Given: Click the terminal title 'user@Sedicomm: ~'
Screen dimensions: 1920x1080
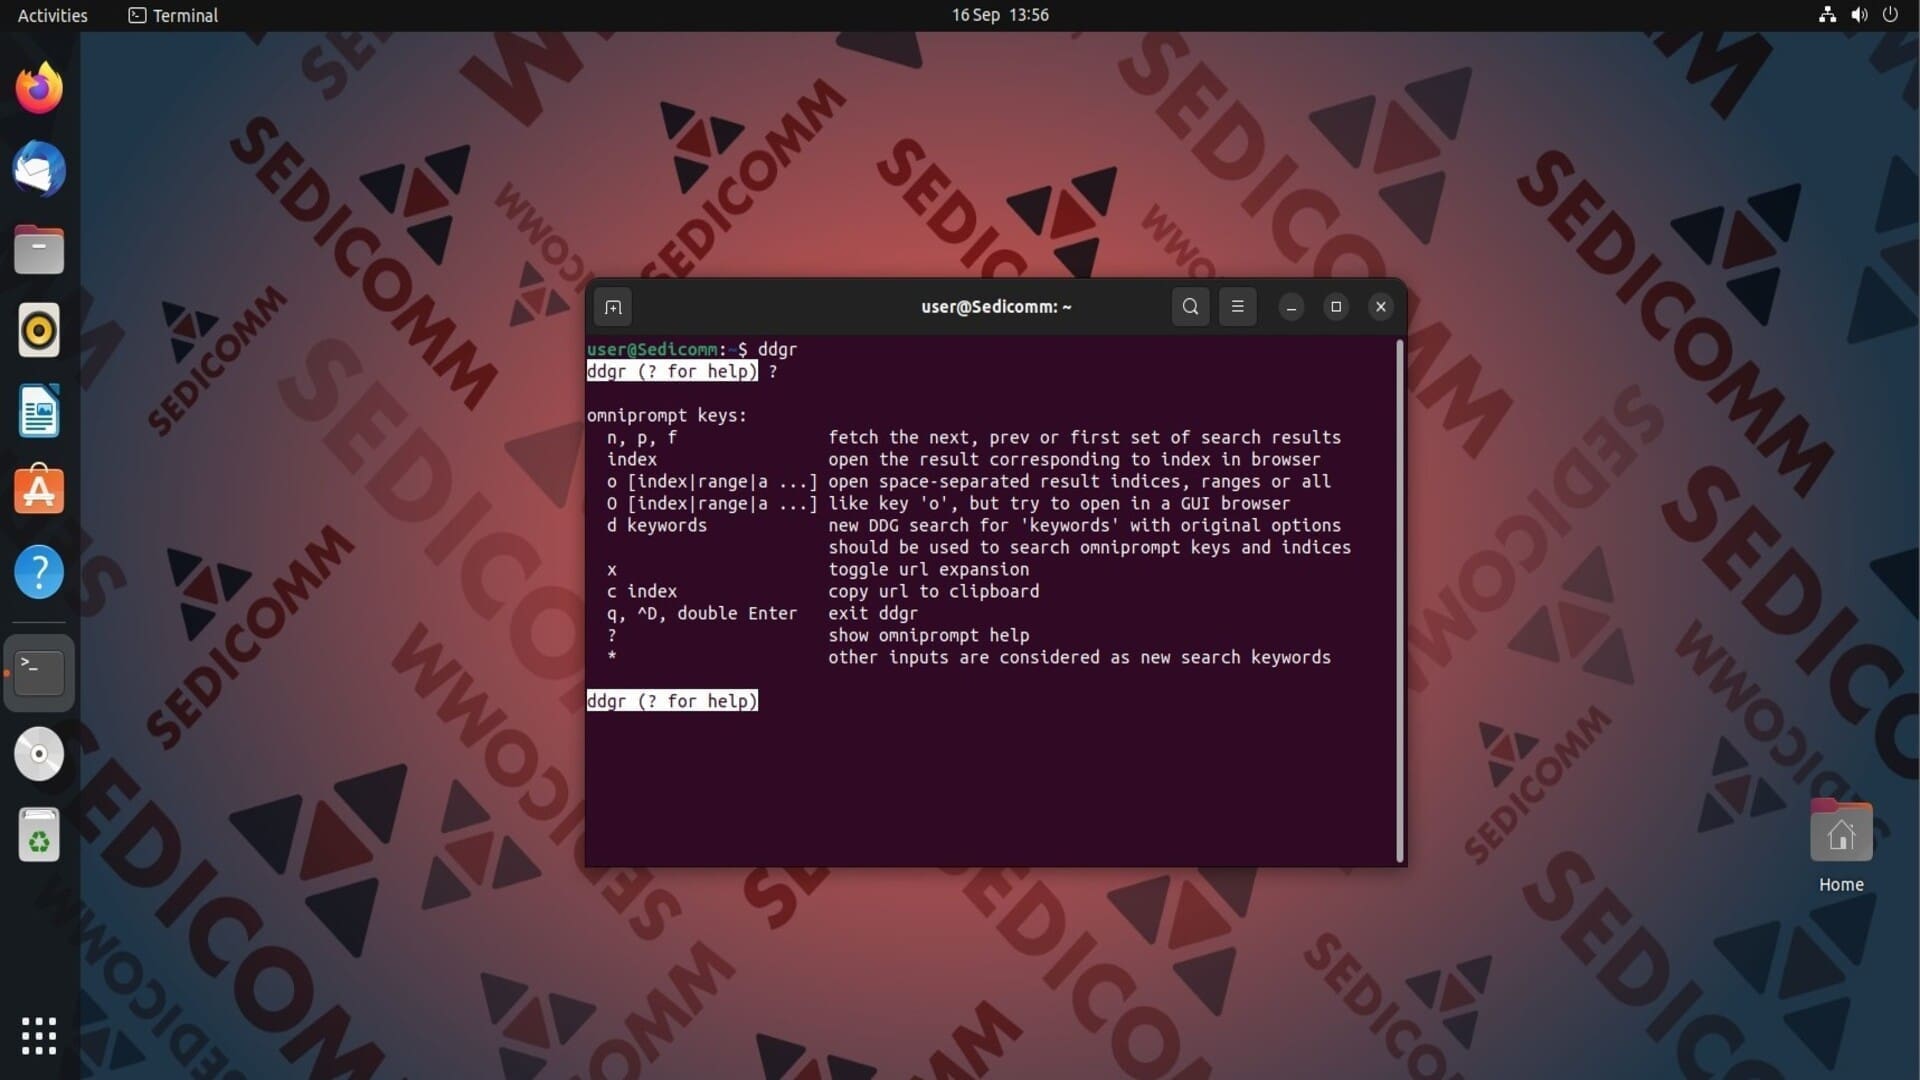Looking at the screenshot, I should 996,307.
